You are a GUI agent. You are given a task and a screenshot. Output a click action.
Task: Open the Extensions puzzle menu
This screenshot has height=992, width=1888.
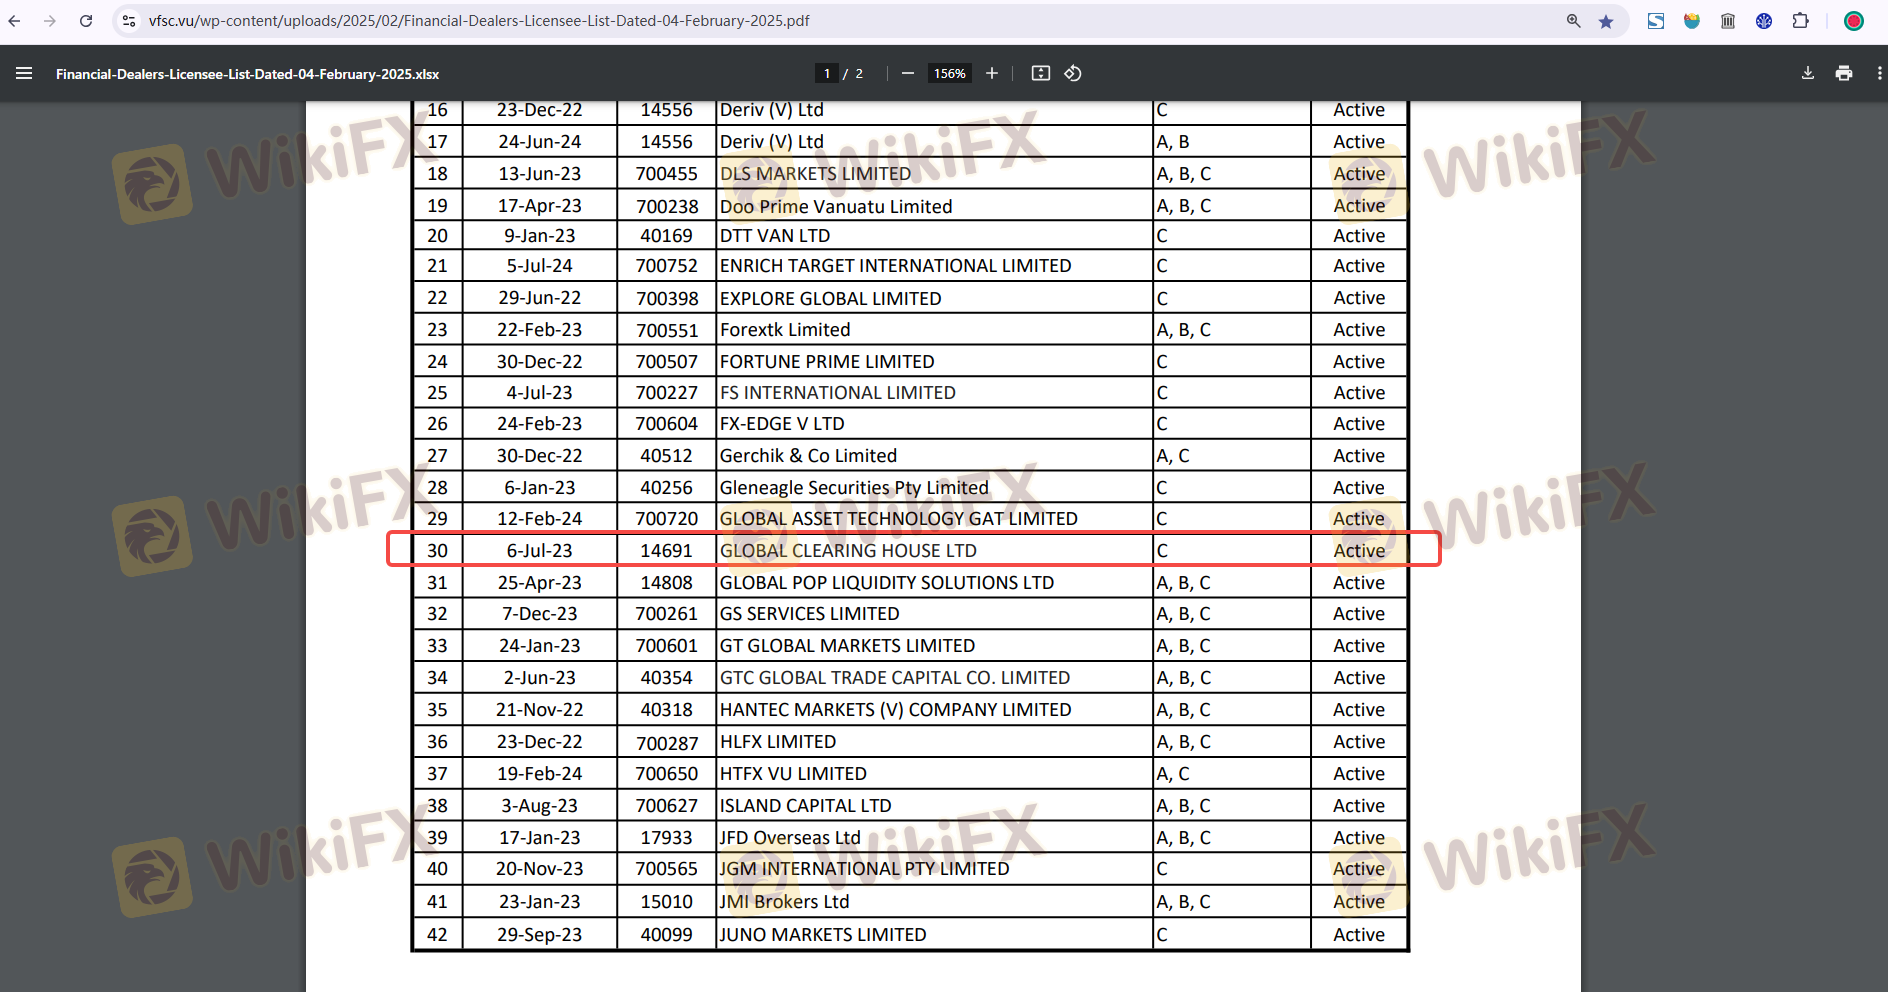point(1800,21)
